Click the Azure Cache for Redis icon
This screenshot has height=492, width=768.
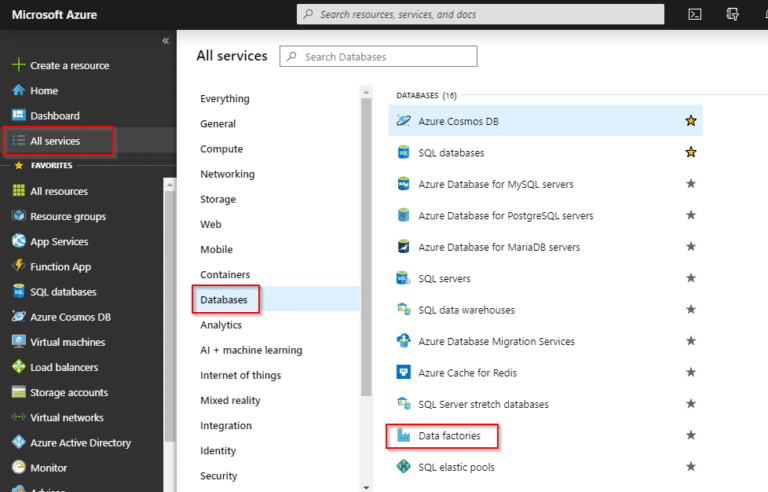click(x=404, y=373)
